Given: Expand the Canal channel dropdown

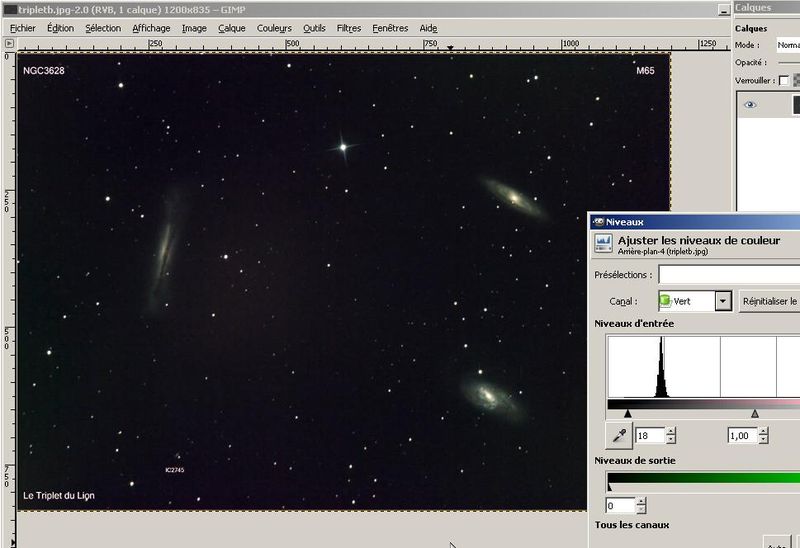Looking at the screenshot, I should (x=722, y=301).
